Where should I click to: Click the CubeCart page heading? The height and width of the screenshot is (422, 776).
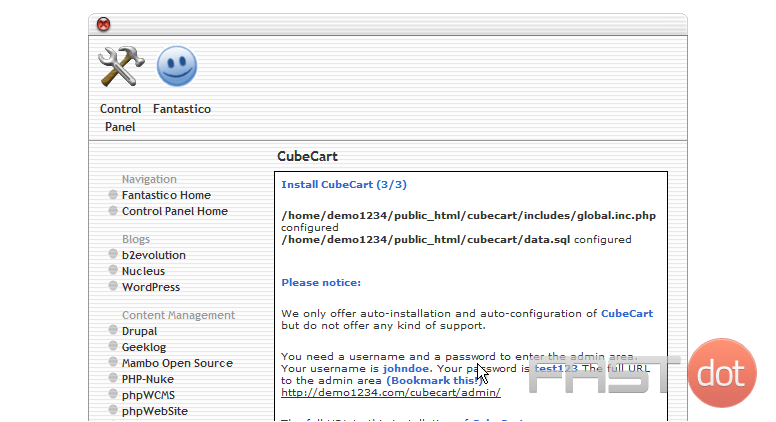pyautogui.click(x=307, y=156)
